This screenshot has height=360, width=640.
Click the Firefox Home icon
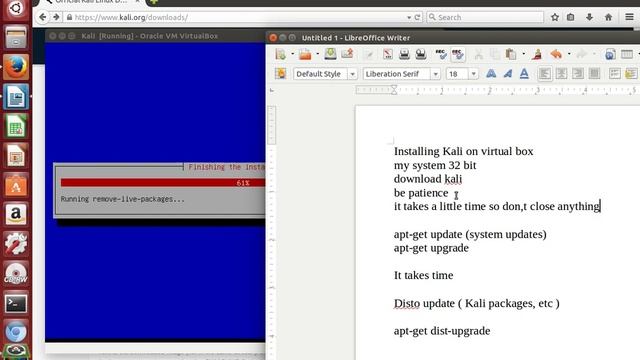(x=608, y=17)
